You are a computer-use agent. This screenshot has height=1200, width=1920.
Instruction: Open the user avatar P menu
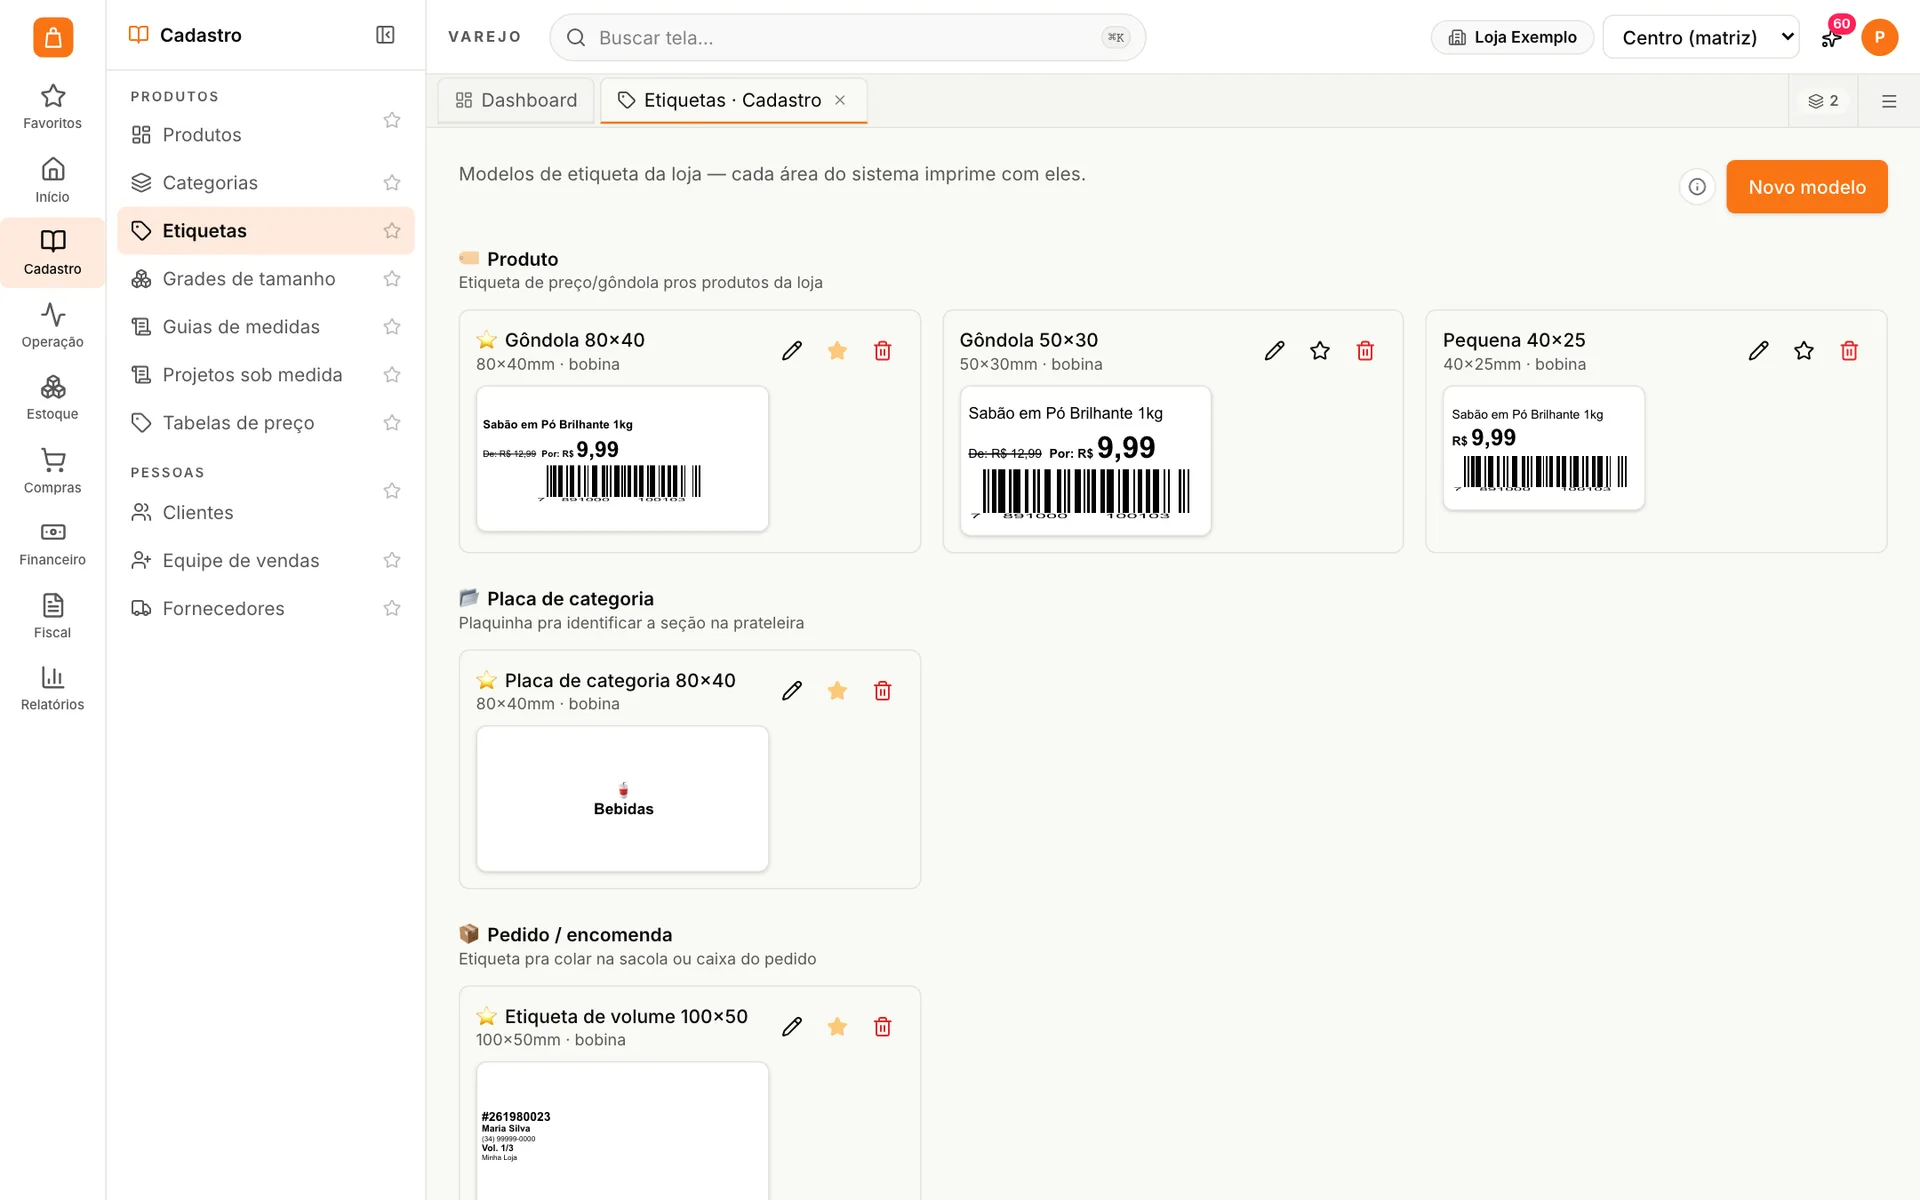pyautogui.click(x=1880, y=37)
